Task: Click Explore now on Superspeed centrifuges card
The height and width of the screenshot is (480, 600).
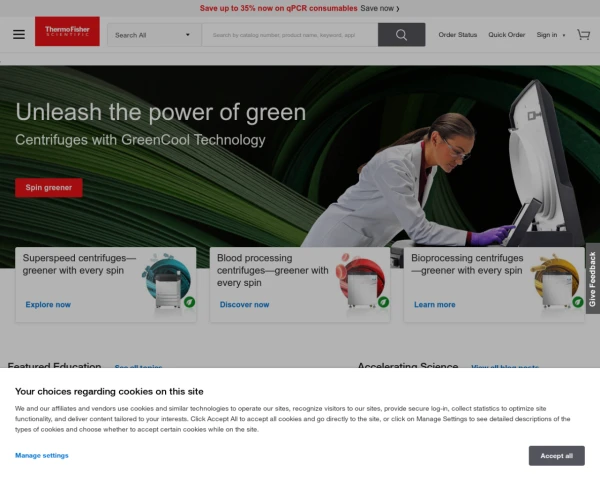Action: click(48, 305)
